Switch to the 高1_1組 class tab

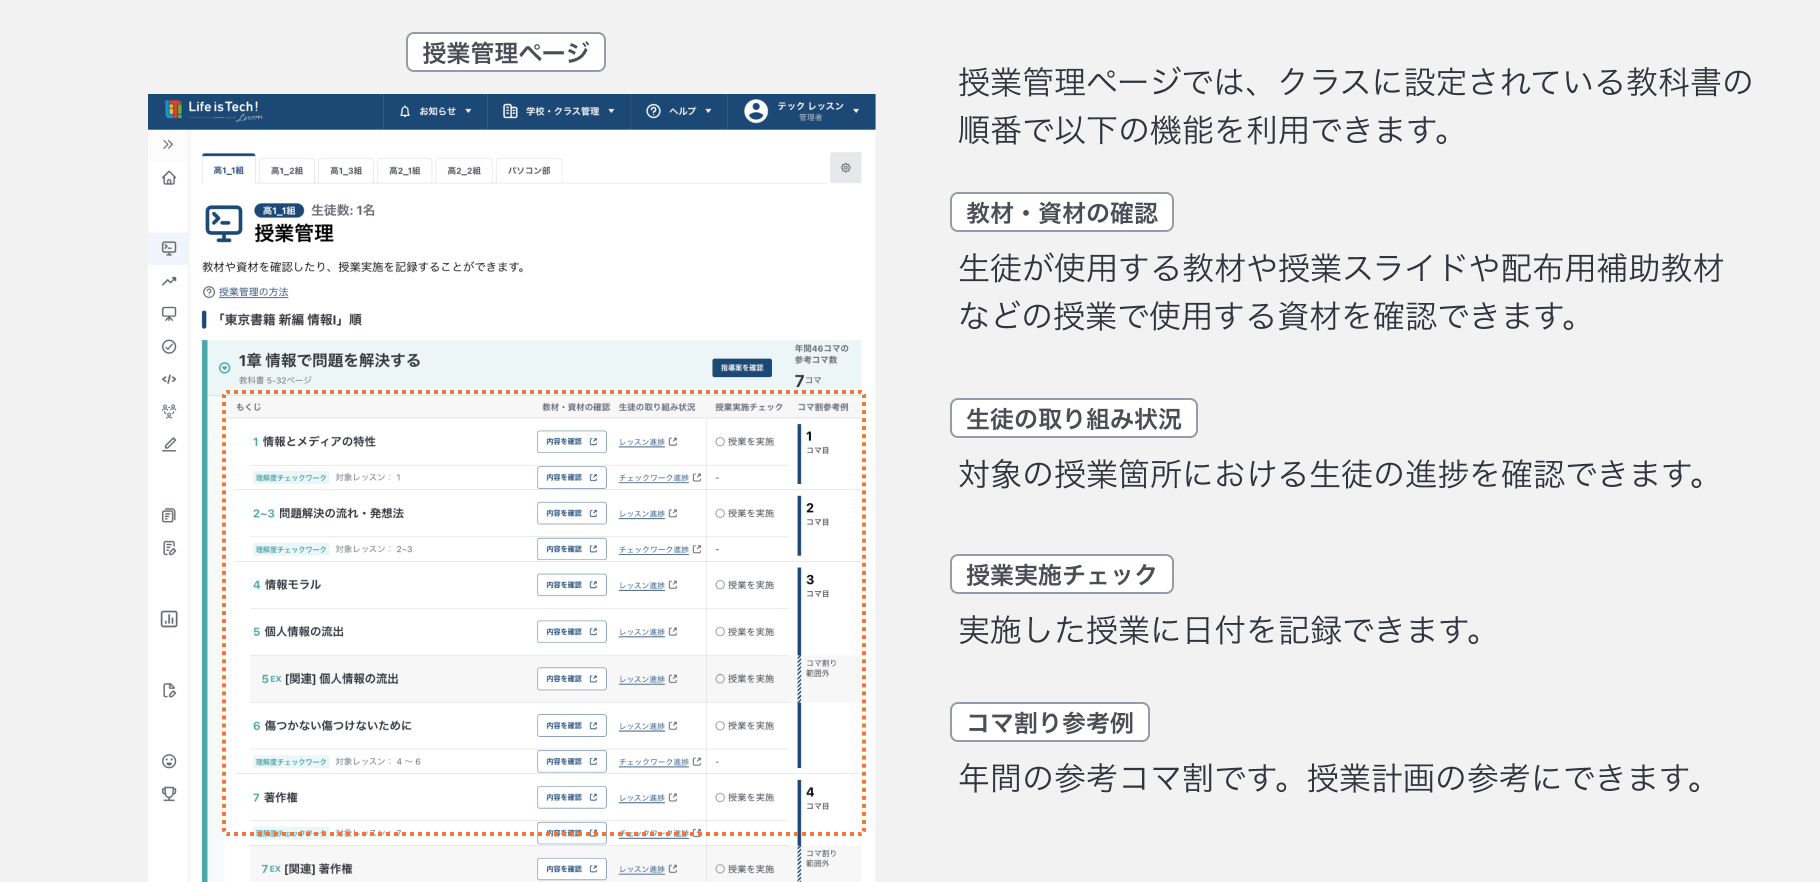pyautogui.click(x=229, y=170)
